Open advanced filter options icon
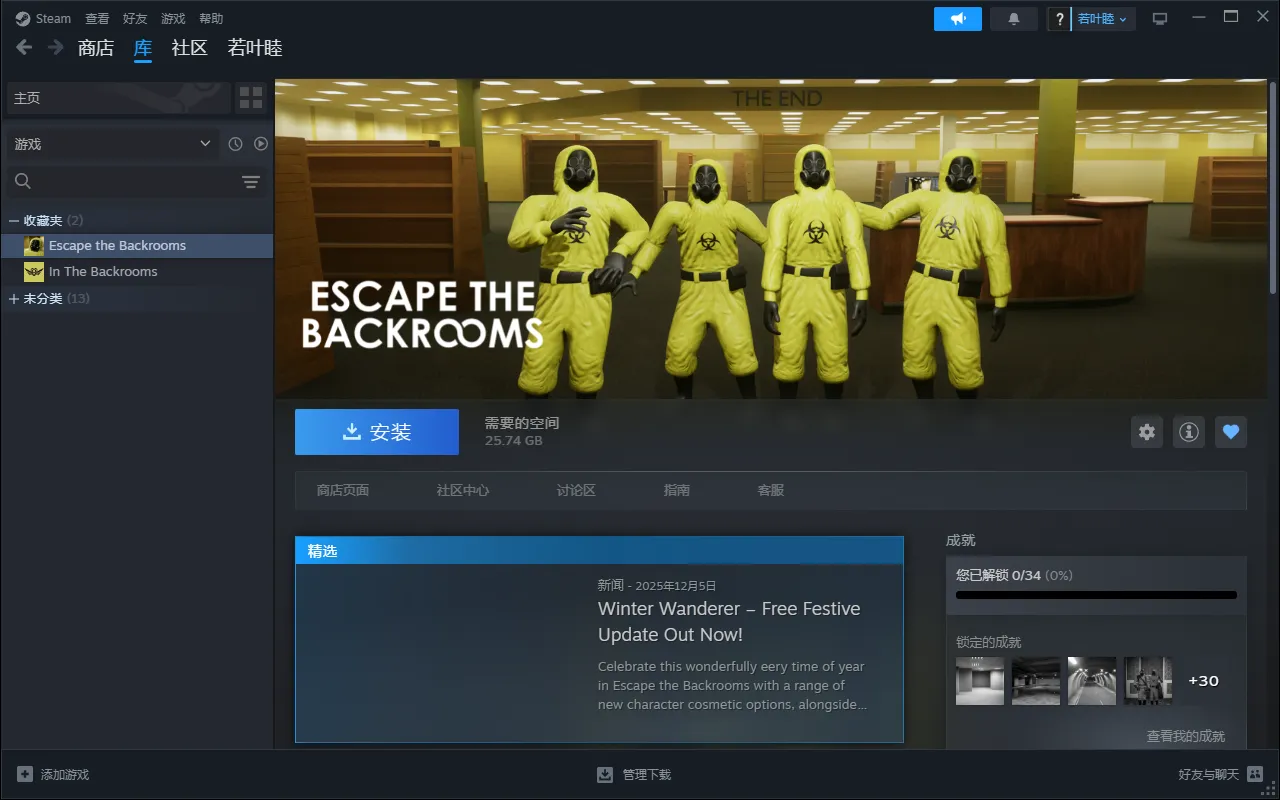The width and height of the screenshot is (1280, 800). 251,181
